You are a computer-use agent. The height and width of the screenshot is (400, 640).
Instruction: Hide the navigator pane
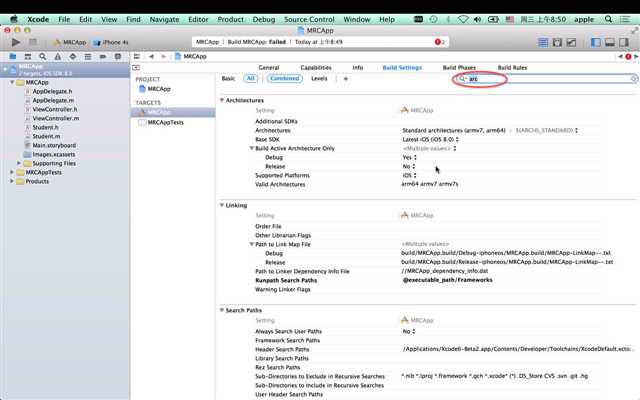[x=596, y=42]
